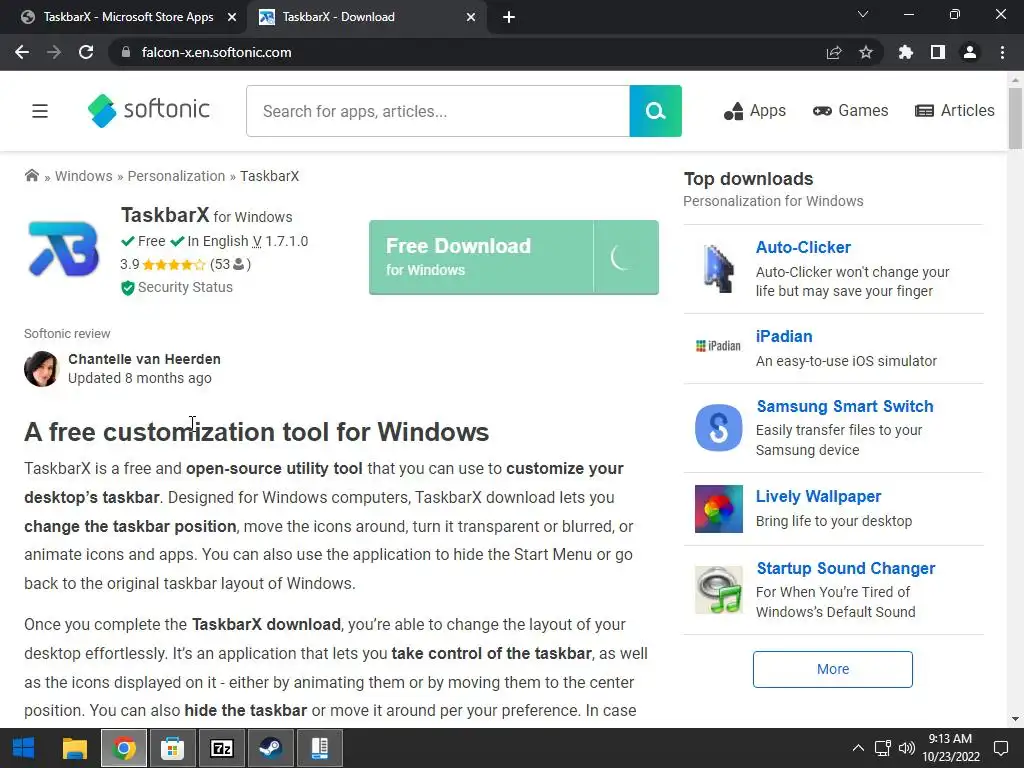Open the Apps section
Image resolution: width=1024 pixels, height=768 pixels.
(x=754, y=111)
